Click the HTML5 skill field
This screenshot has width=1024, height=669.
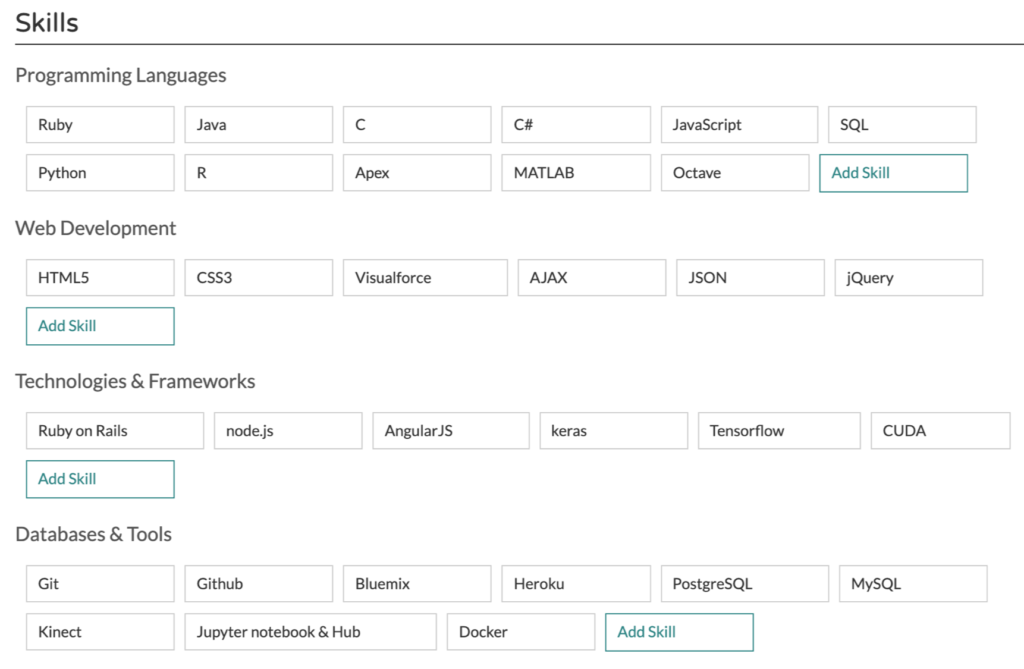[x=100, y=278]
